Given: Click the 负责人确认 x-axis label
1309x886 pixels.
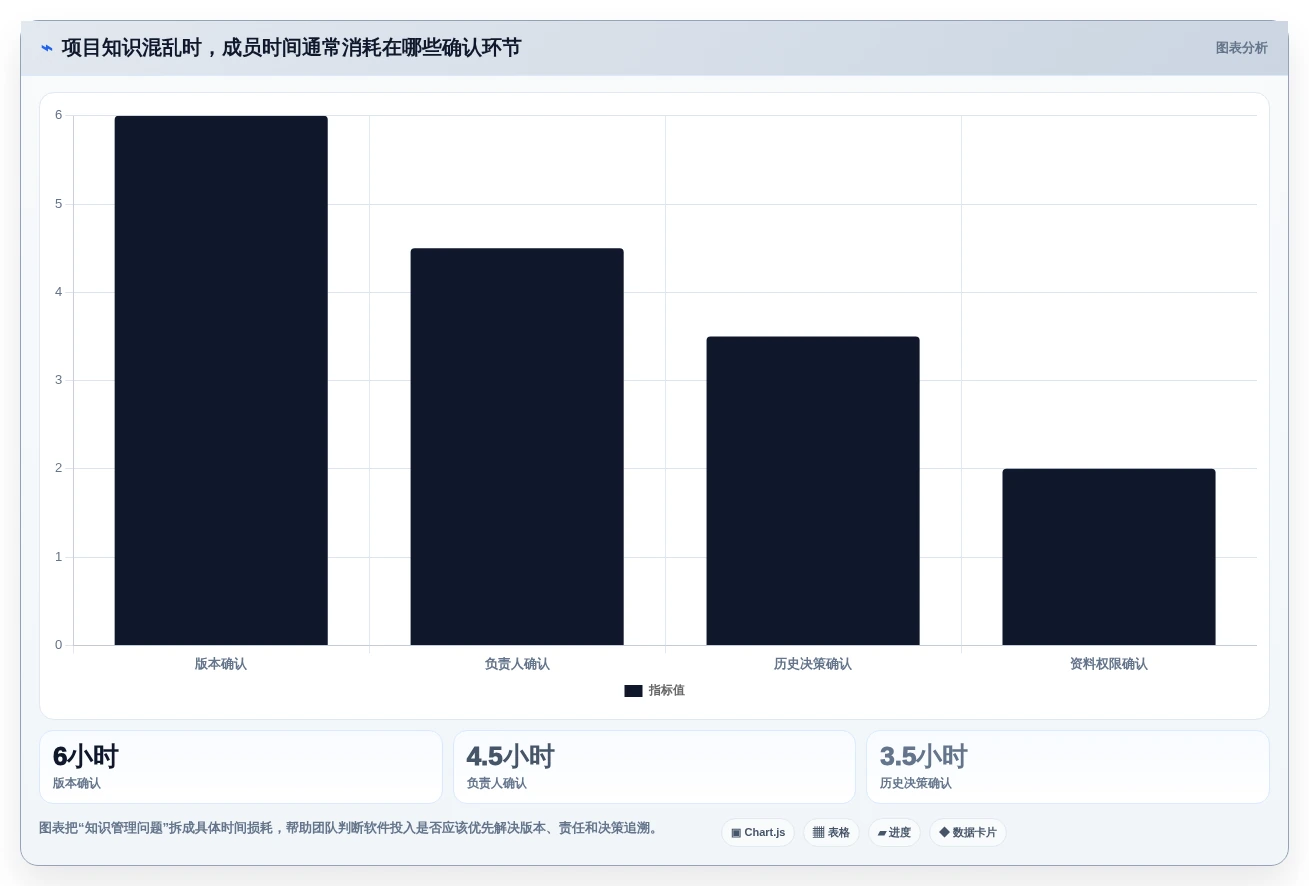Looking at the screenshot, I should pos(517,664).
